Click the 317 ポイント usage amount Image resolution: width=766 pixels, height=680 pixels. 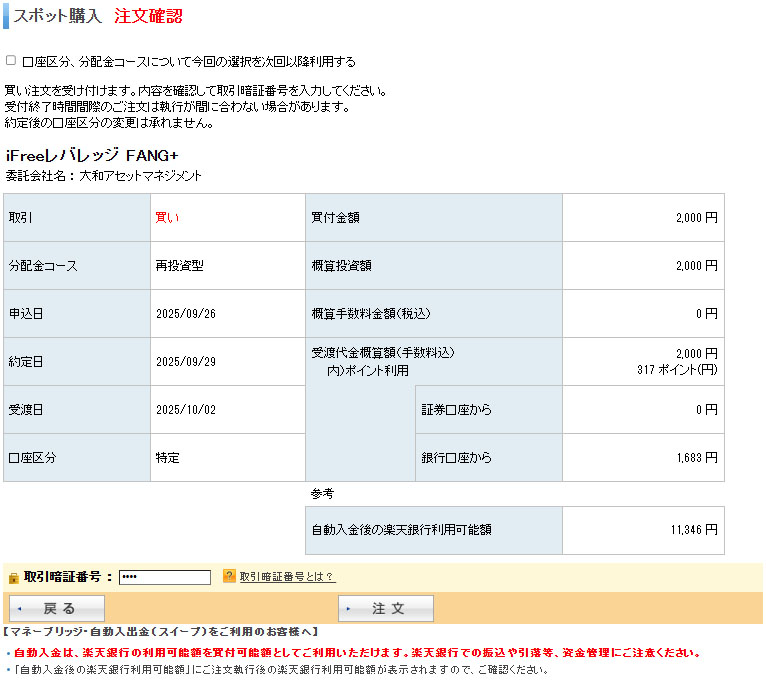click(x=677, y=370)
